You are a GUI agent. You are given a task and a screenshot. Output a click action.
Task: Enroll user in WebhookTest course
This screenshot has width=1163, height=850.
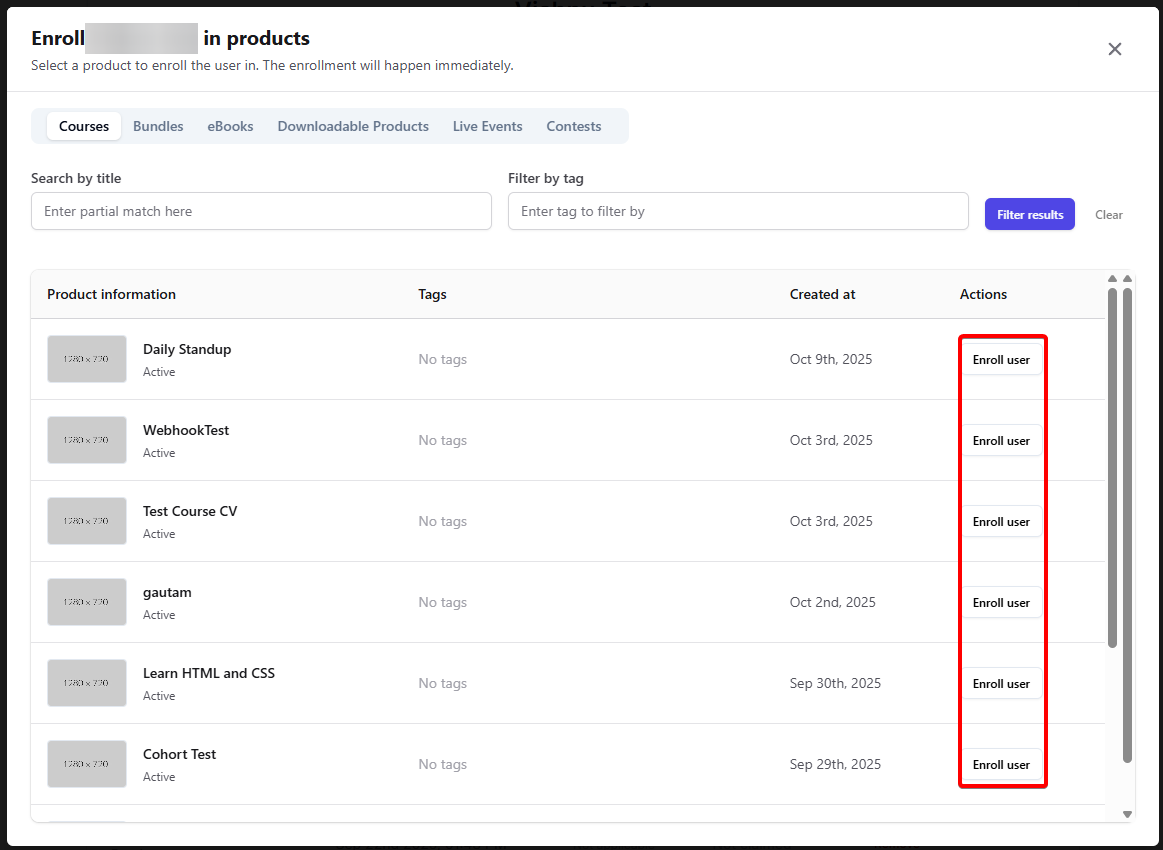click(x=1001, y=441)
